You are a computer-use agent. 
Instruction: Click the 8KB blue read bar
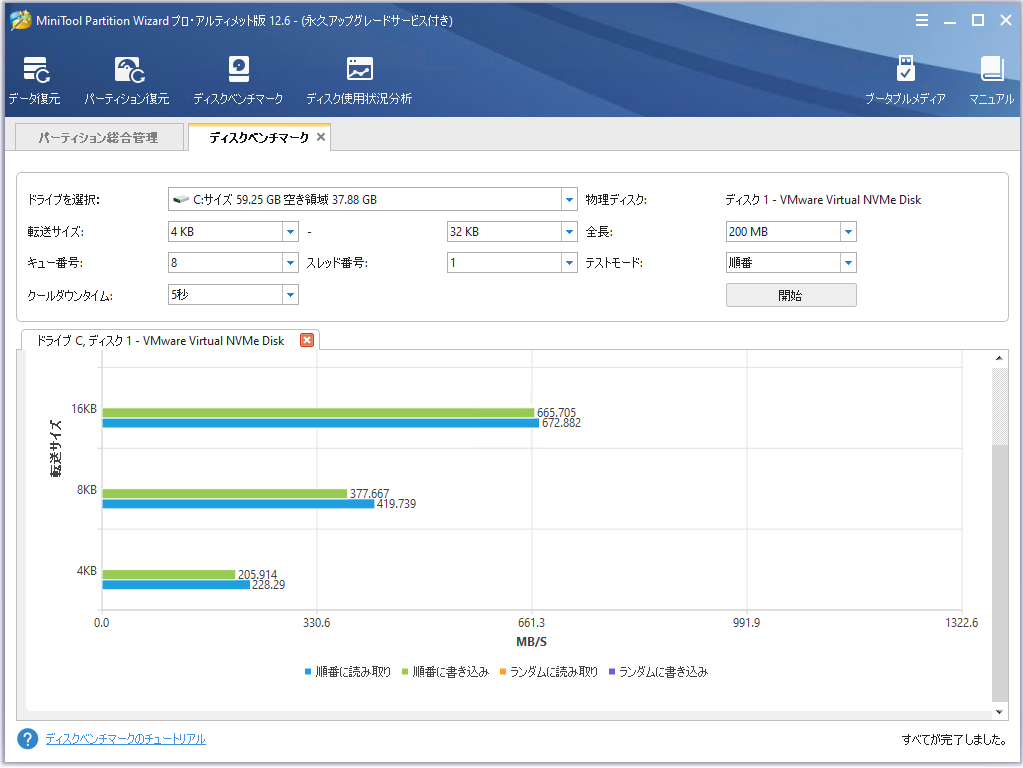click(x=238, y=504)
